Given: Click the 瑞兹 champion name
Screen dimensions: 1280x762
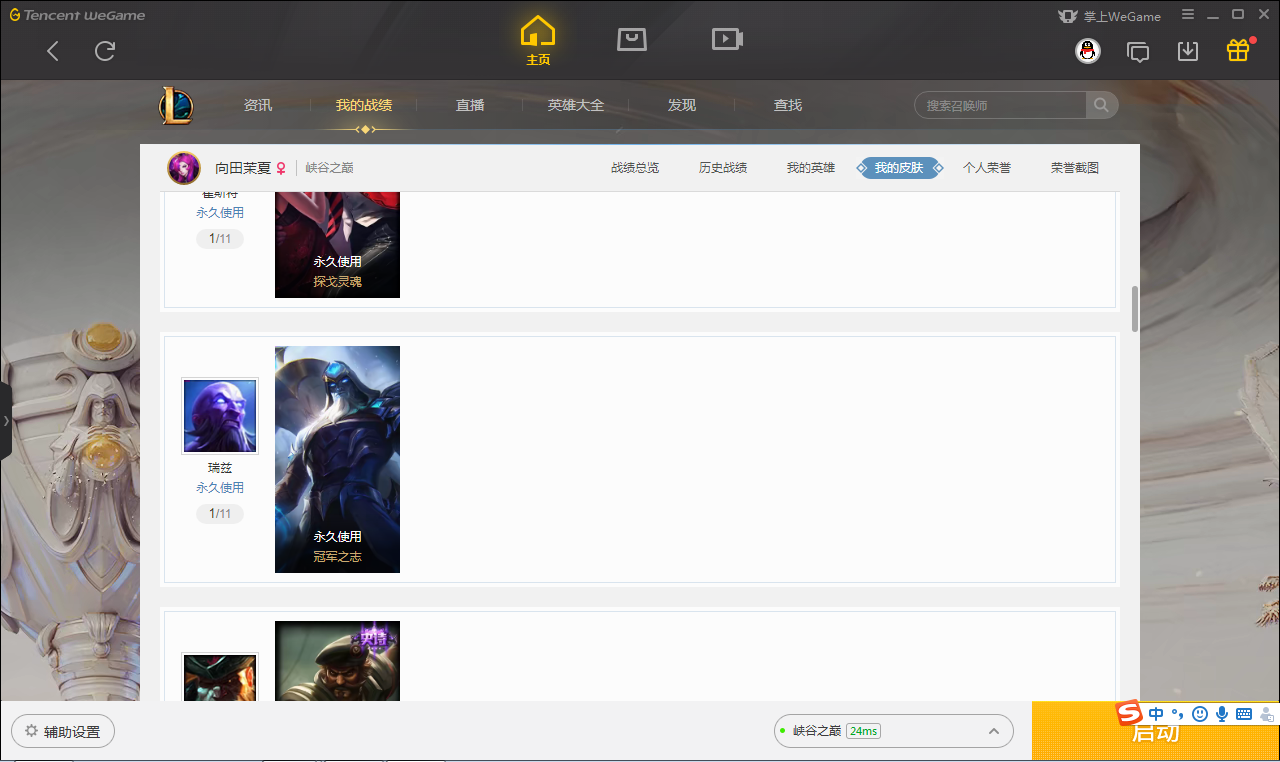Looking at the screenshot, I should click(220, 468).
